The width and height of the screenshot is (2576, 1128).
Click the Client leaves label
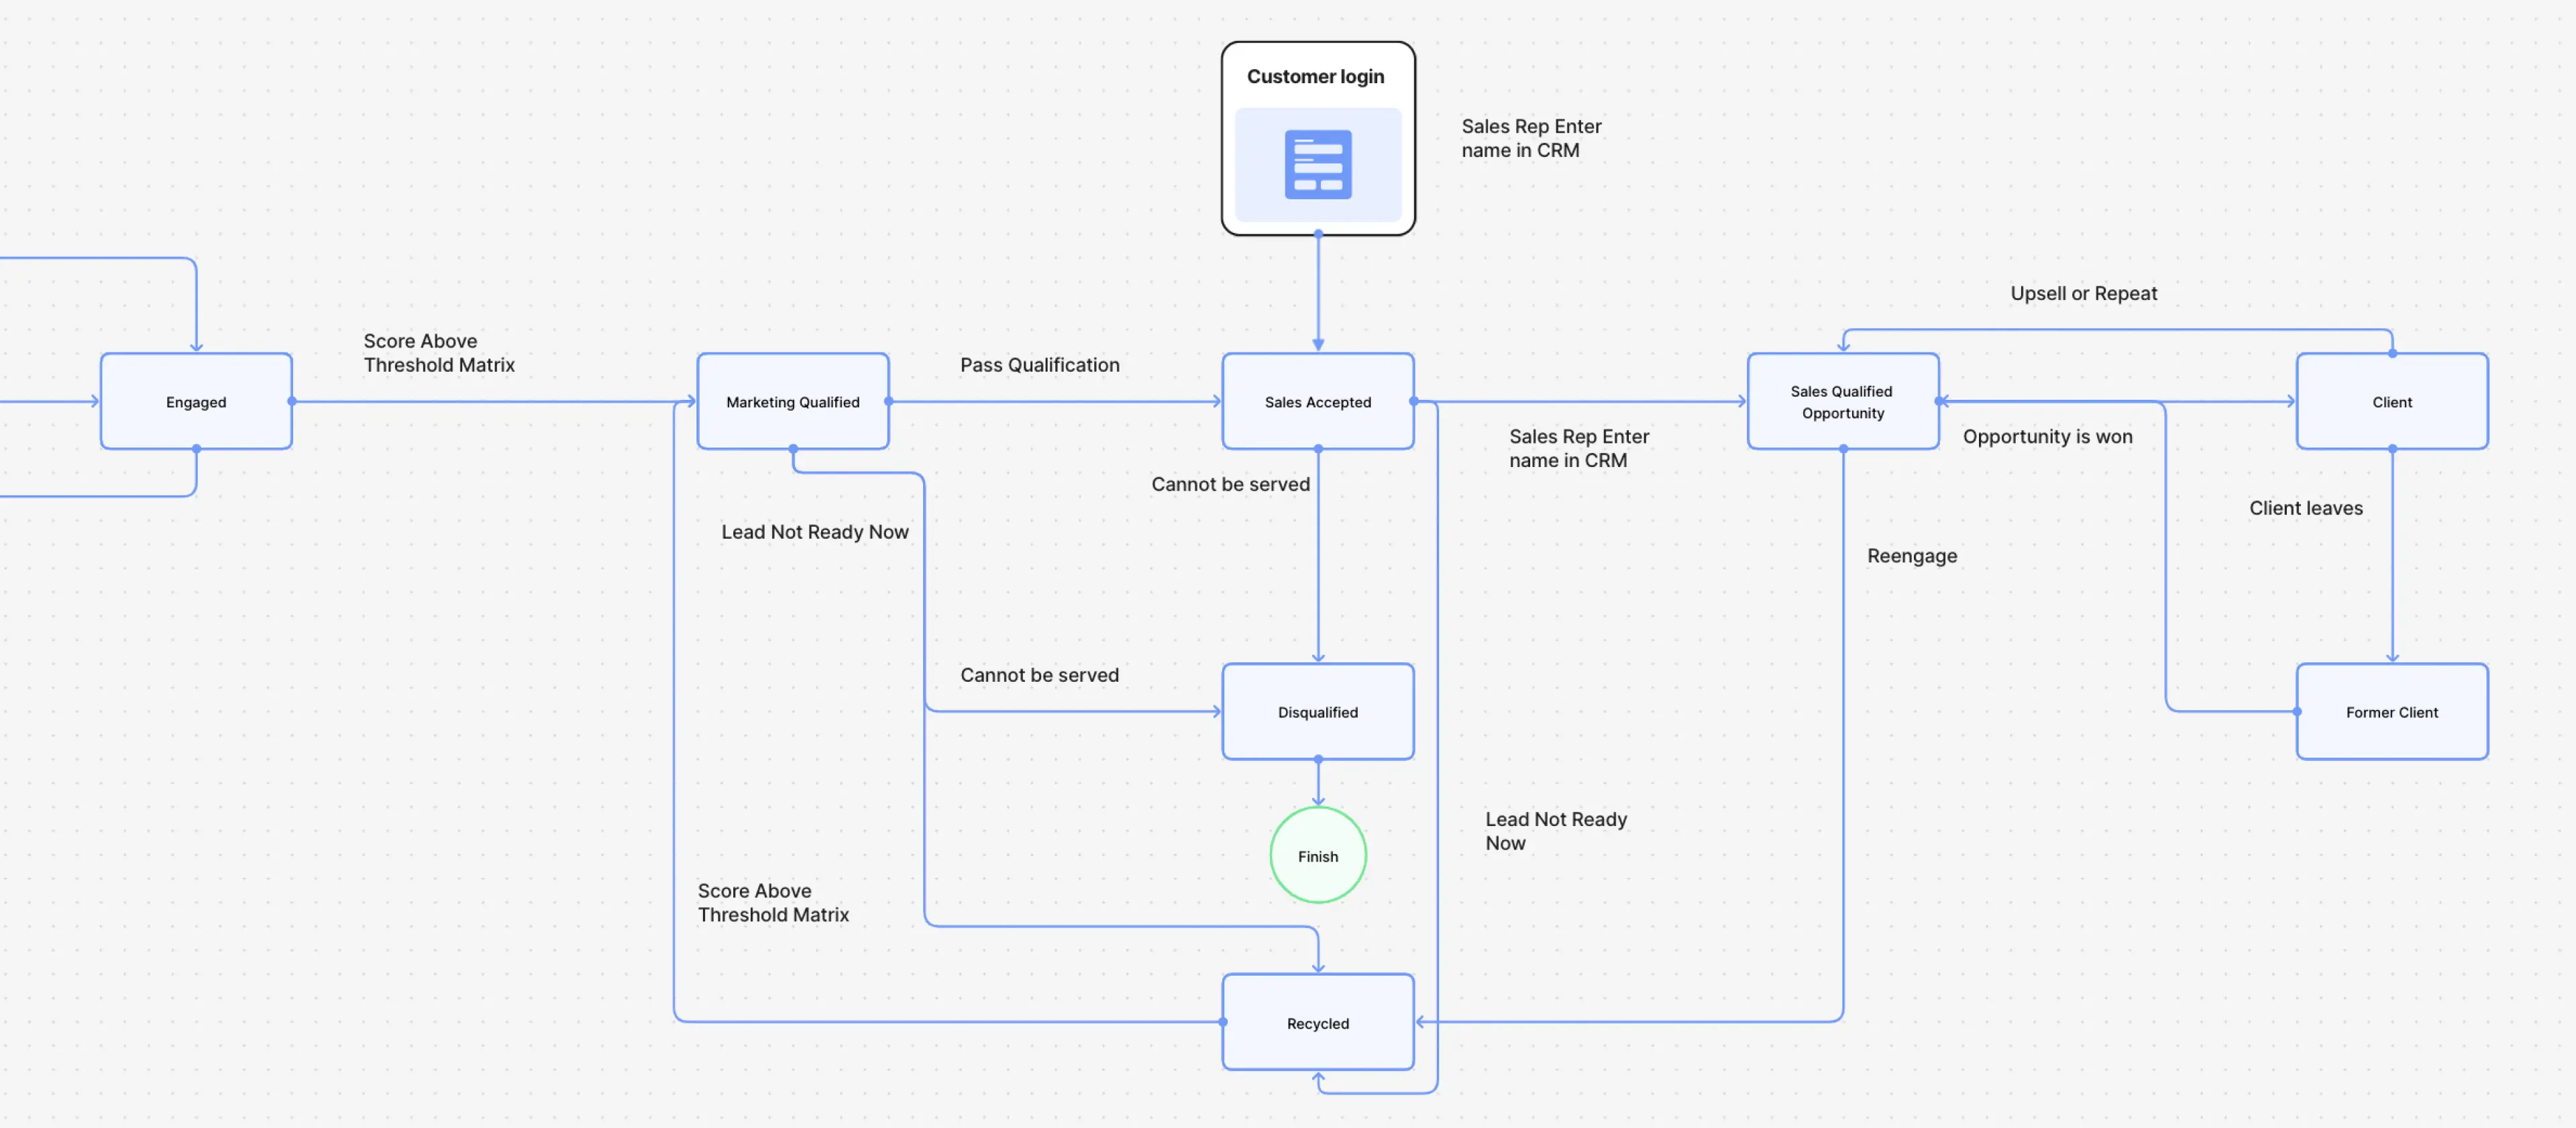point(2306,508)
